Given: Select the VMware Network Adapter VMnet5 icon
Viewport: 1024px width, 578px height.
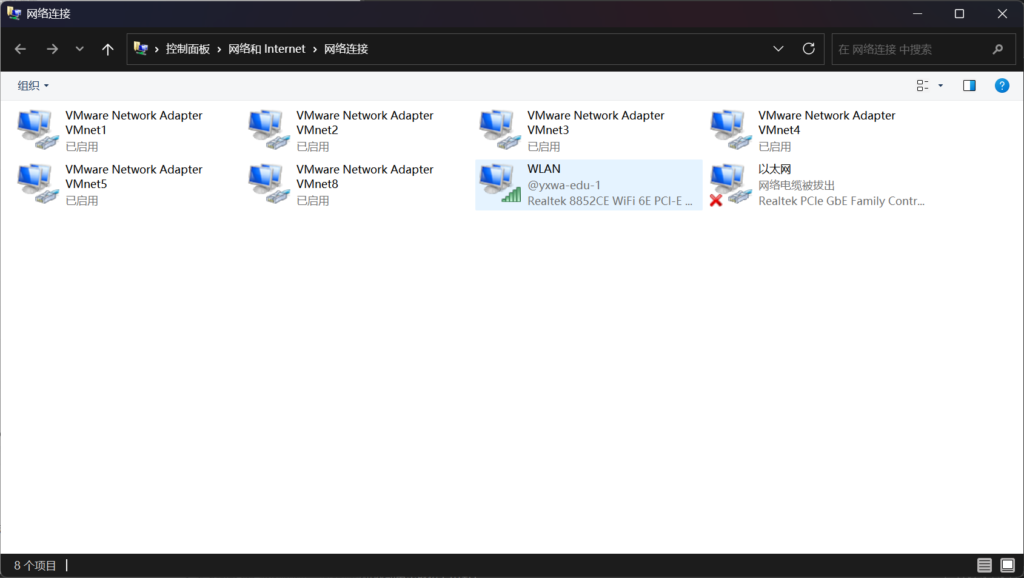Looking at the screenshot, I should pos(37,184).
